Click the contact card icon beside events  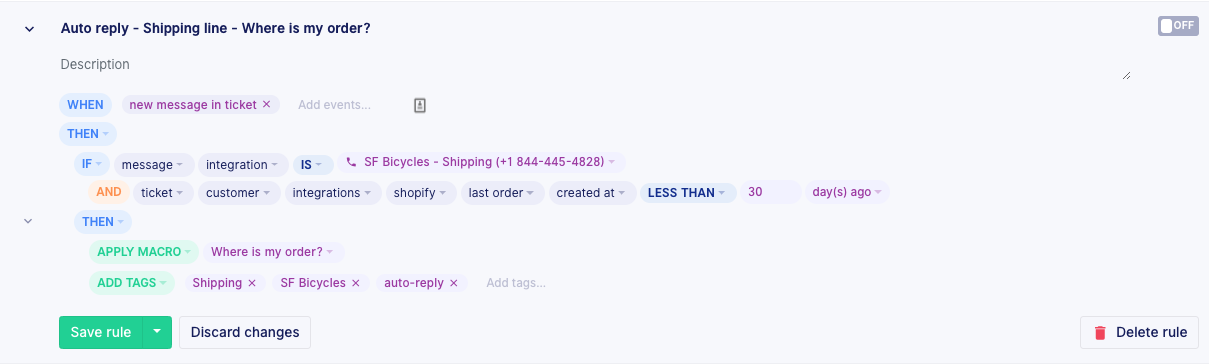[x=420, y=105]
